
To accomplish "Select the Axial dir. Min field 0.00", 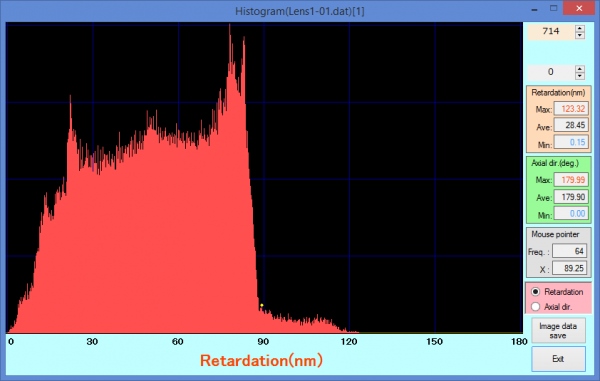I will [x=571, y=213].
